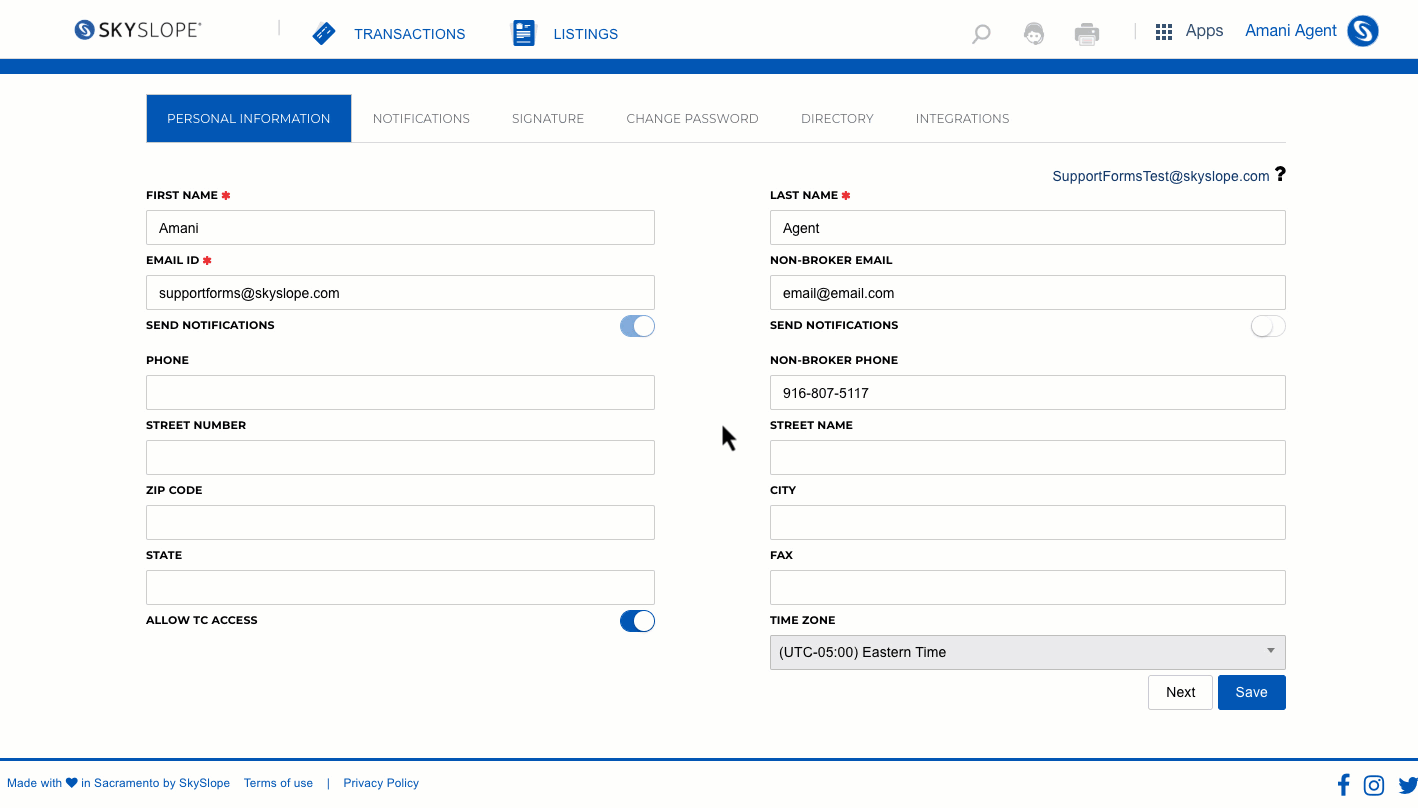Click the Zip Code input field
The height and width of the screenshot is (808, 1418).
(400, 522)
